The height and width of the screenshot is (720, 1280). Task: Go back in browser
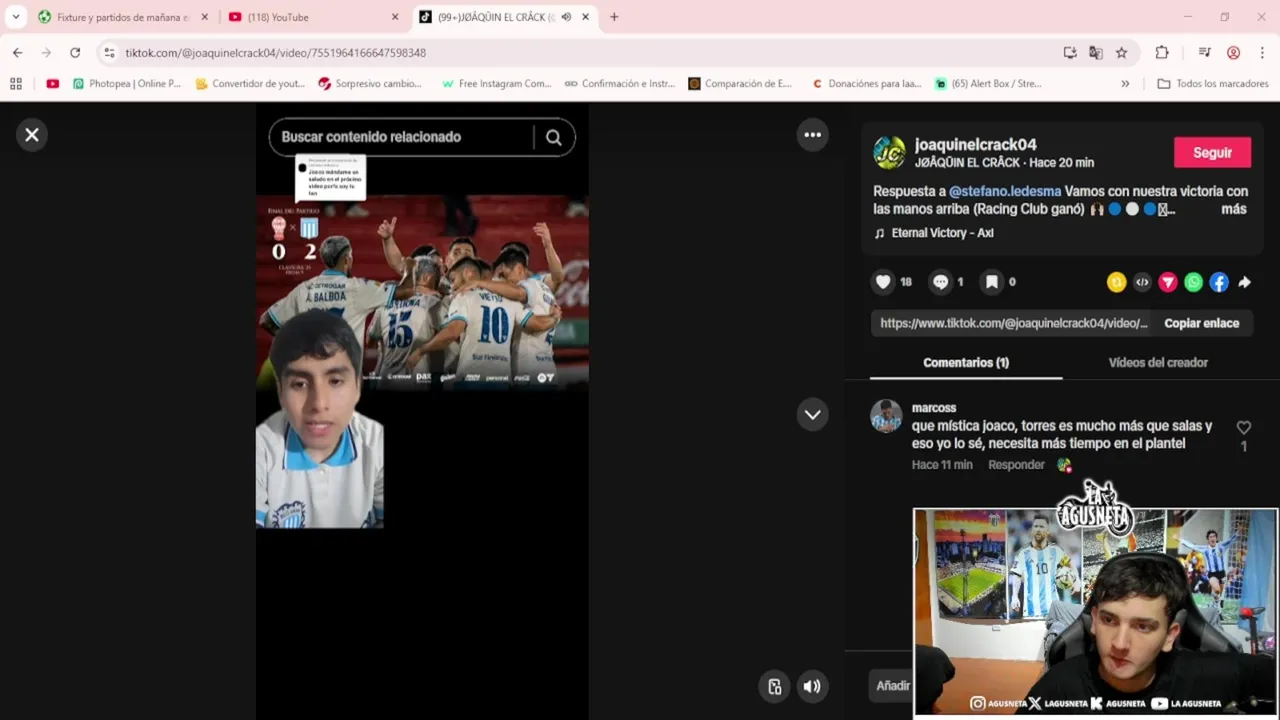(x=17, y=53)
